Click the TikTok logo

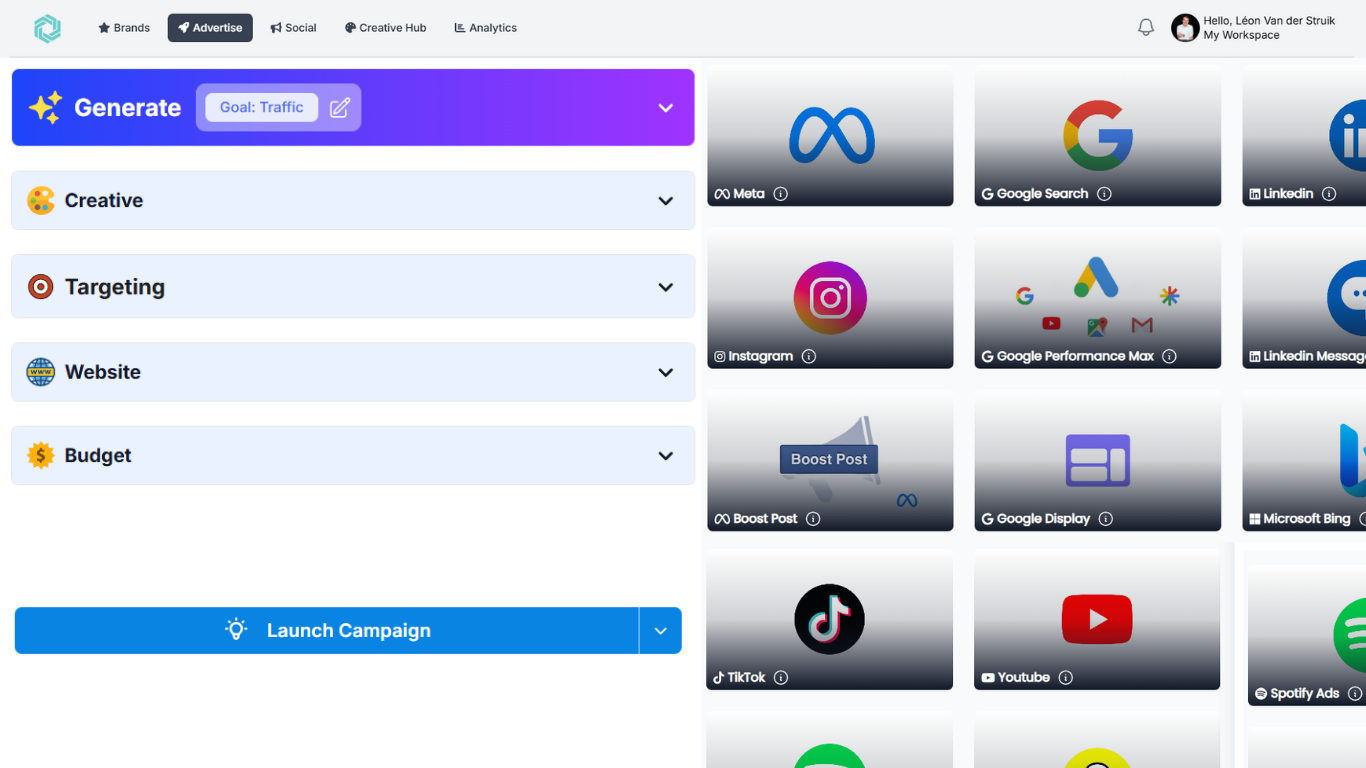pos(829,619)
